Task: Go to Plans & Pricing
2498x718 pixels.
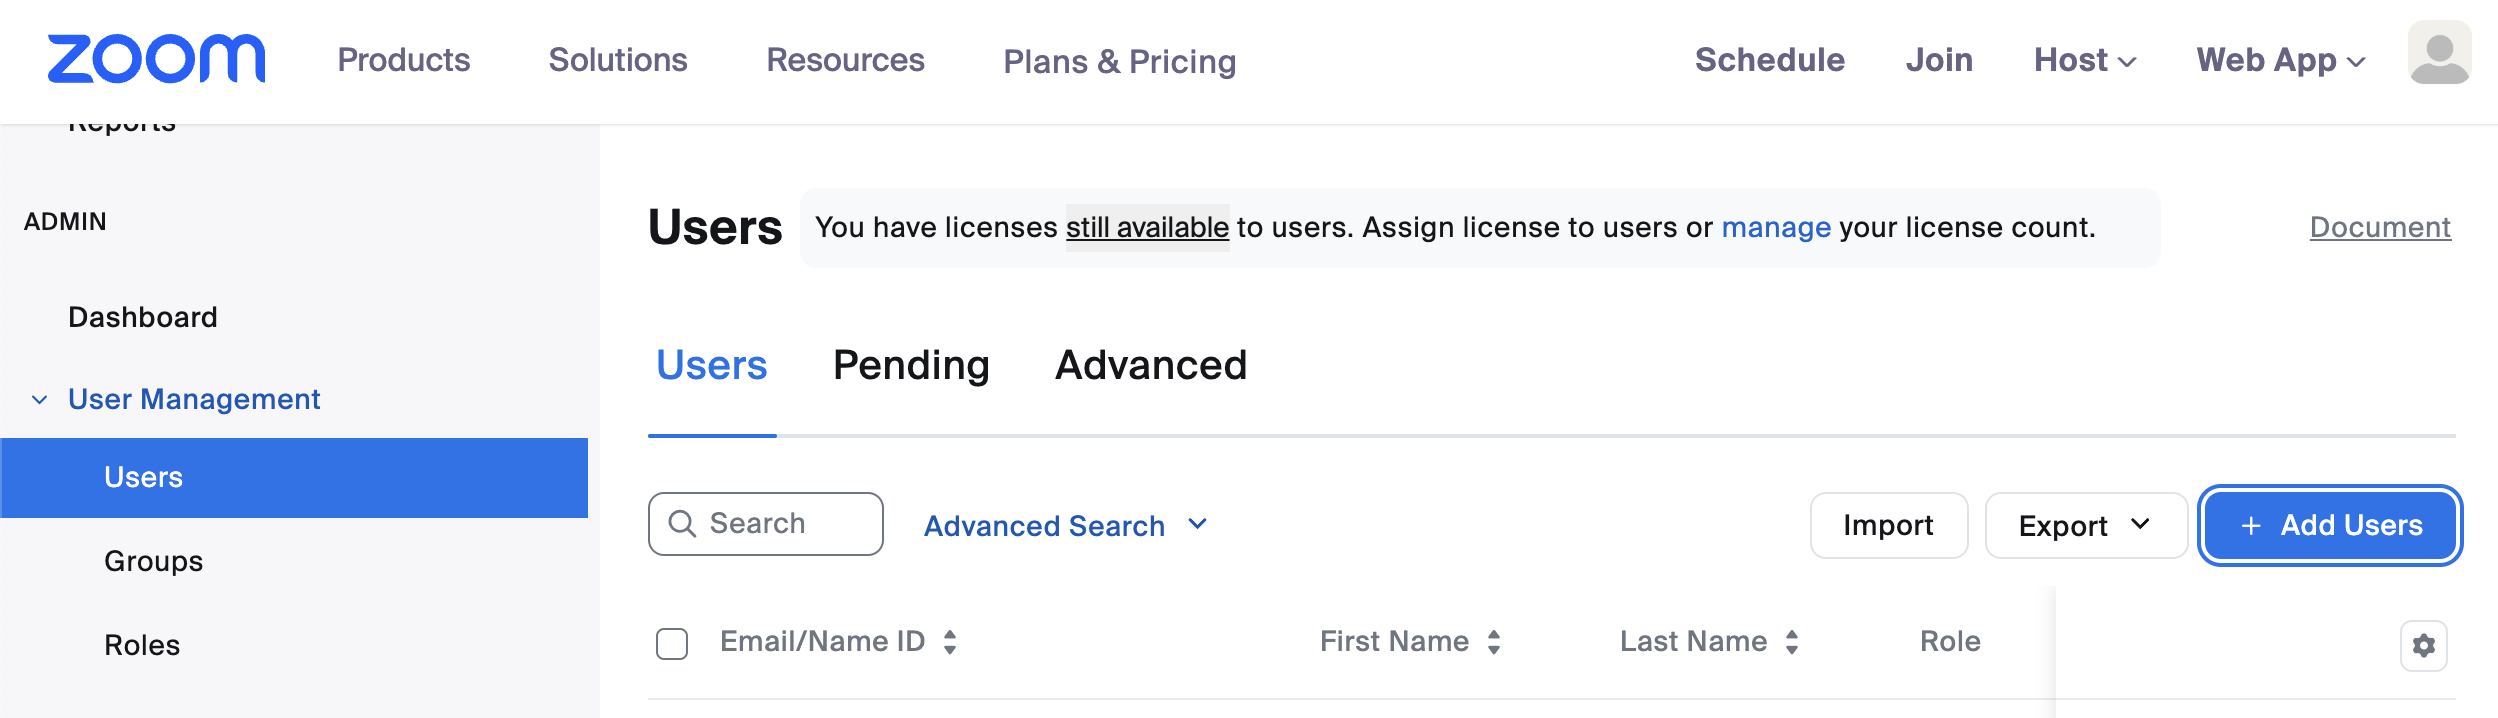Action: point(1120,62)
